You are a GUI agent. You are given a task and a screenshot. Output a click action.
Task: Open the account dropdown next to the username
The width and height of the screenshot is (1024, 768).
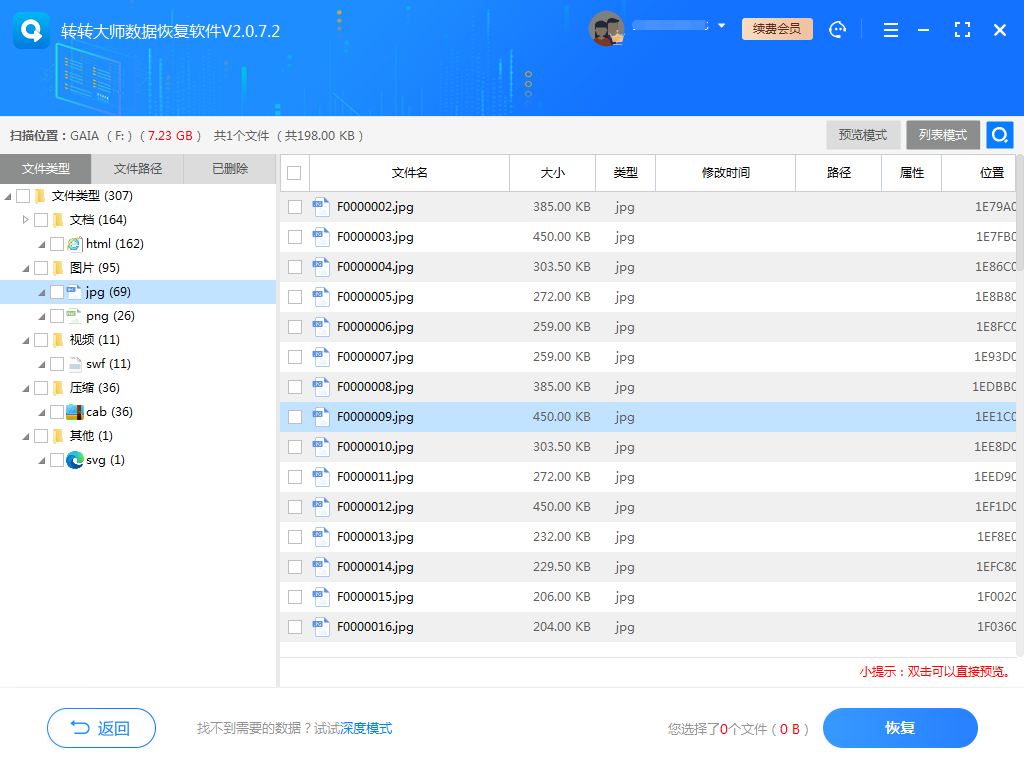(x=723, y=25)
